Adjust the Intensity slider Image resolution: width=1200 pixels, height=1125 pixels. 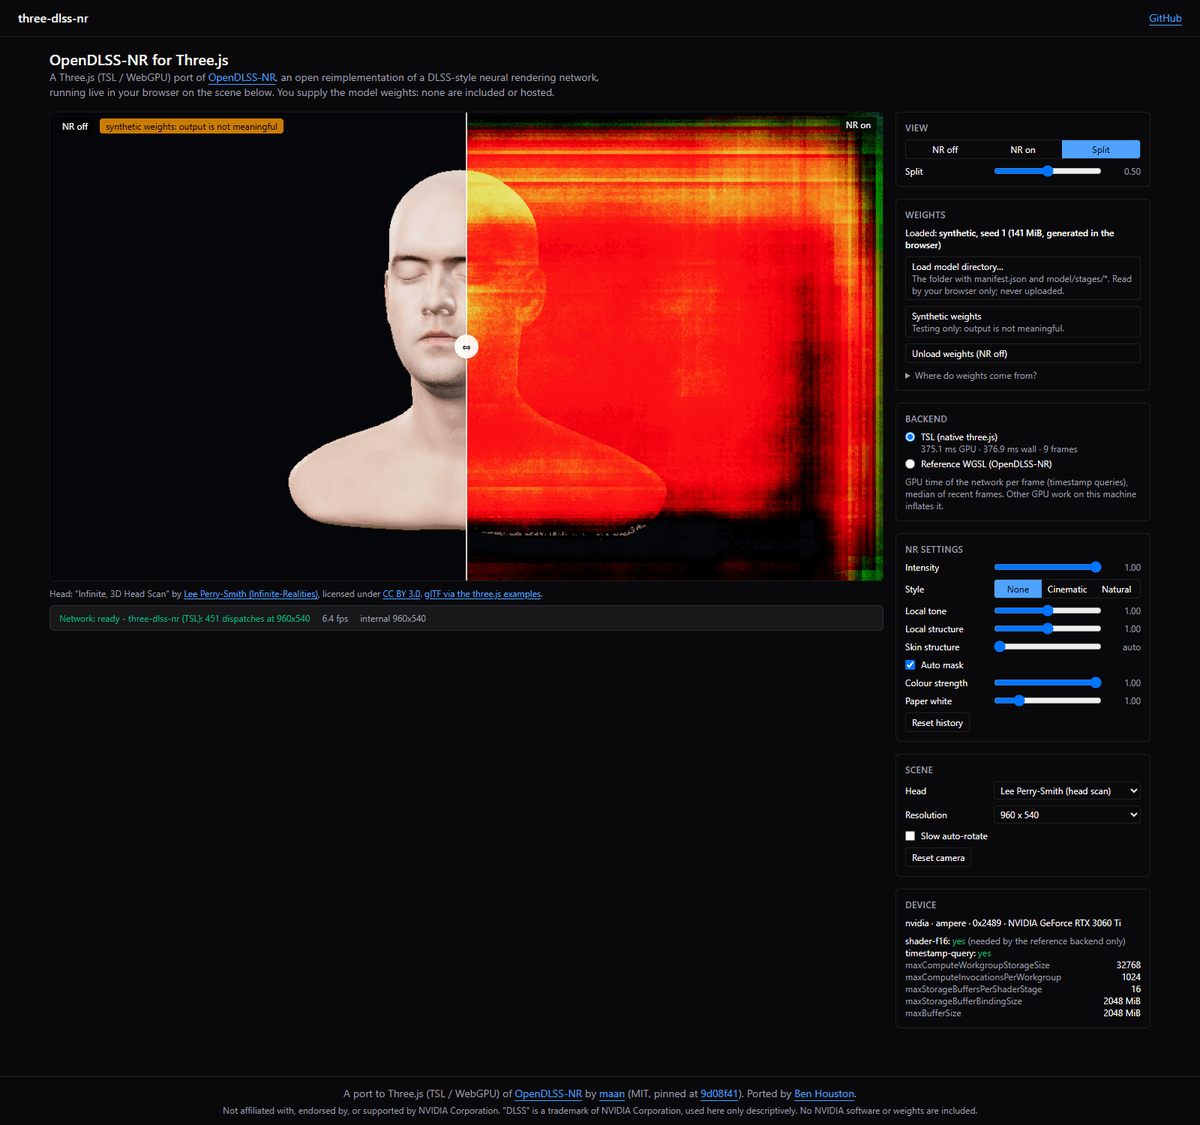click(1047, 567)
